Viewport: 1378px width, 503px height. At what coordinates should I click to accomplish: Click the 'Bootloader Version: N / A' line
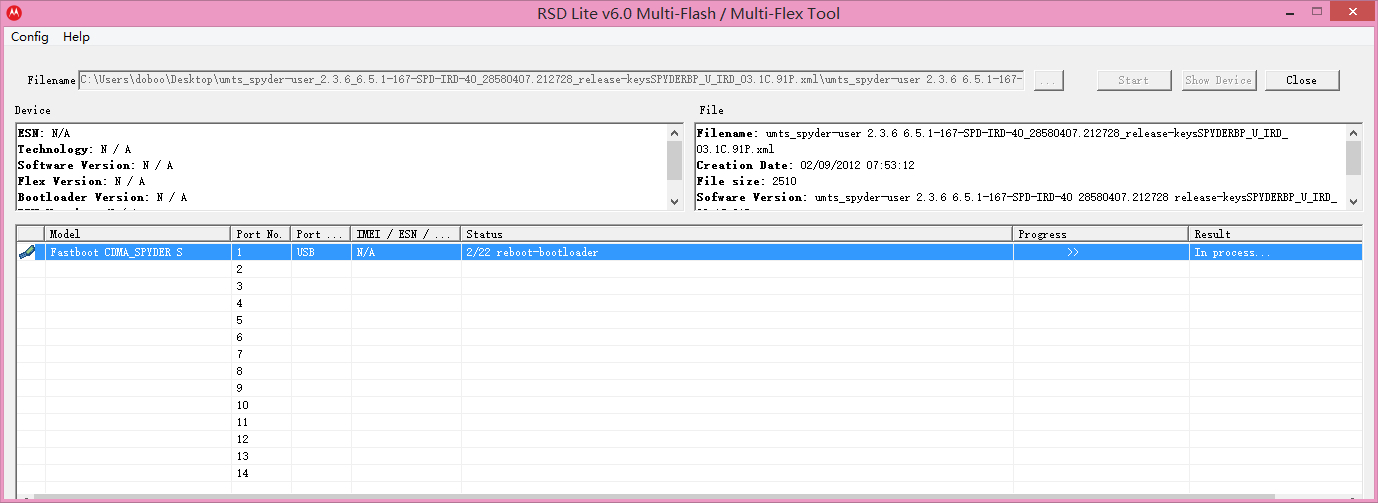[102, 197]
